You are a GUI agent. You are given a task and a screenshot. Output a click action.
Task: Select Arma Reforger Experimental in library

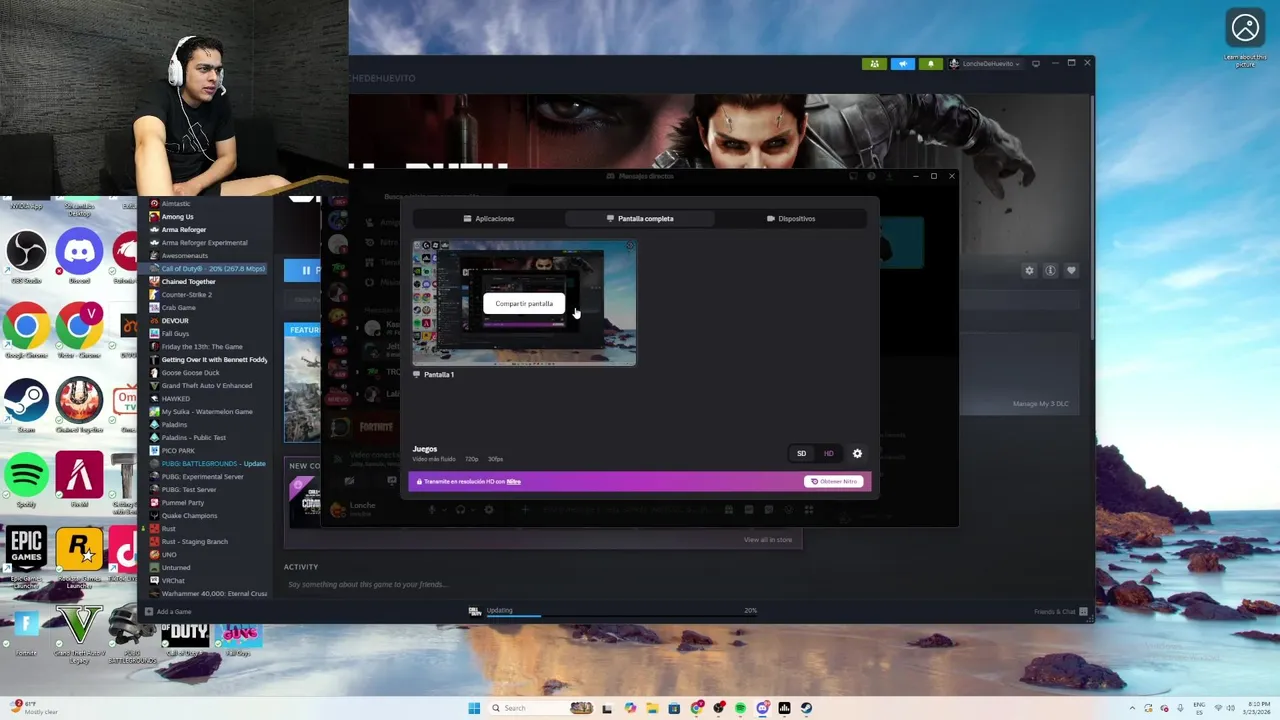[204, 243]
